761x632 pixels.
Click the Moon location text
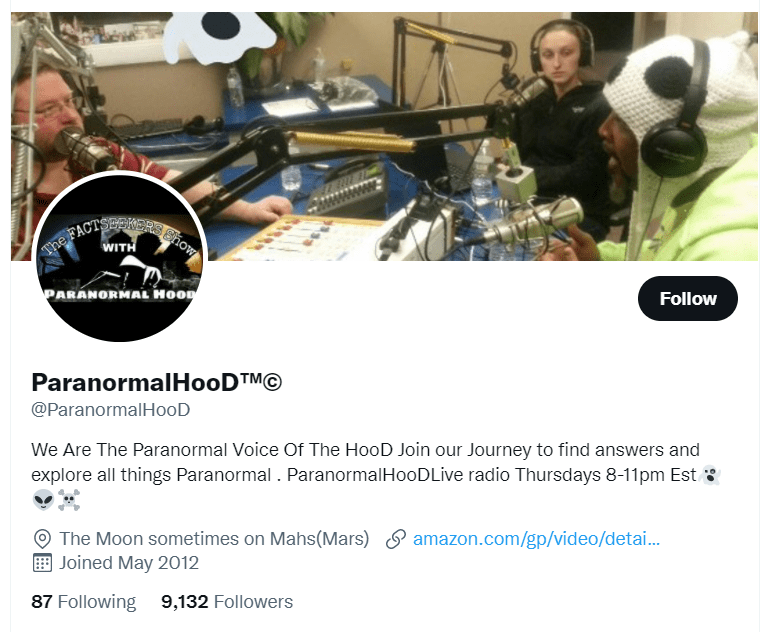tap(214, 539)
